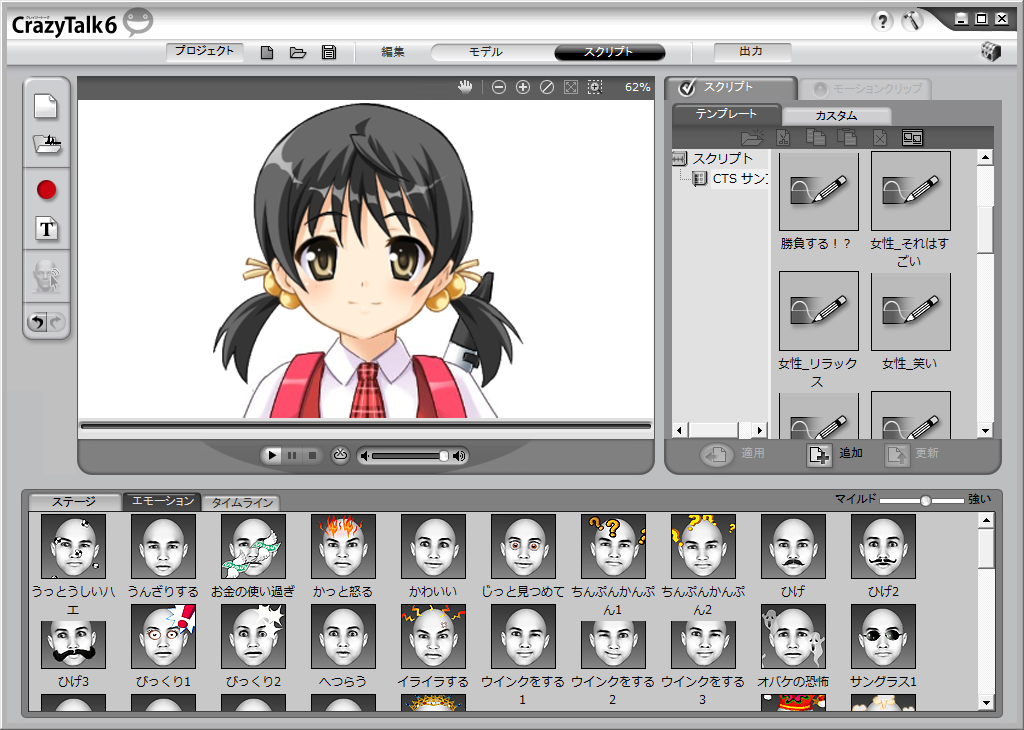Play the script preview
Screen dimensions: 1024x730
pos(271,455)
